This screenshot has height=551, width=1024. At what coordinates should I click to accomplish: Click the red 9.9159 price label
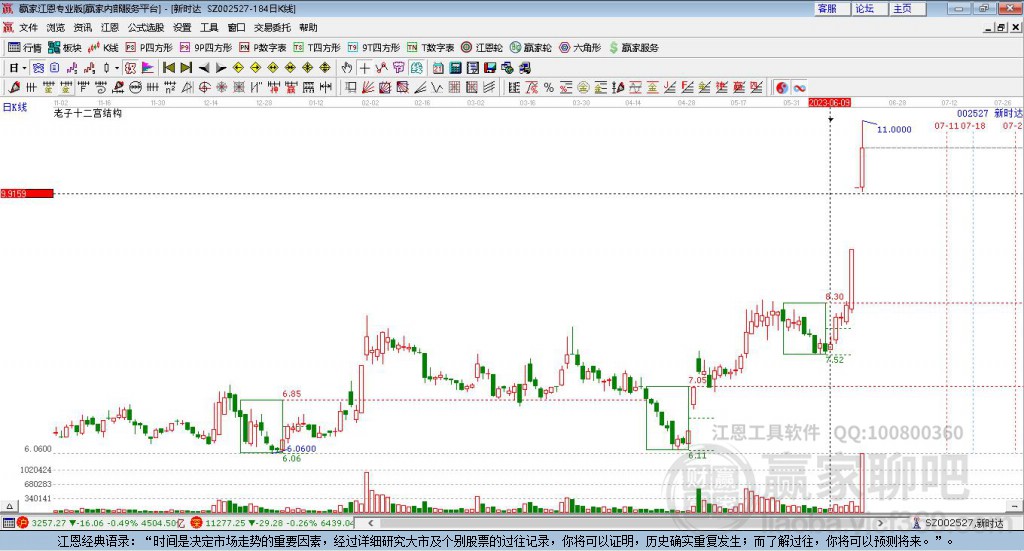27,193
